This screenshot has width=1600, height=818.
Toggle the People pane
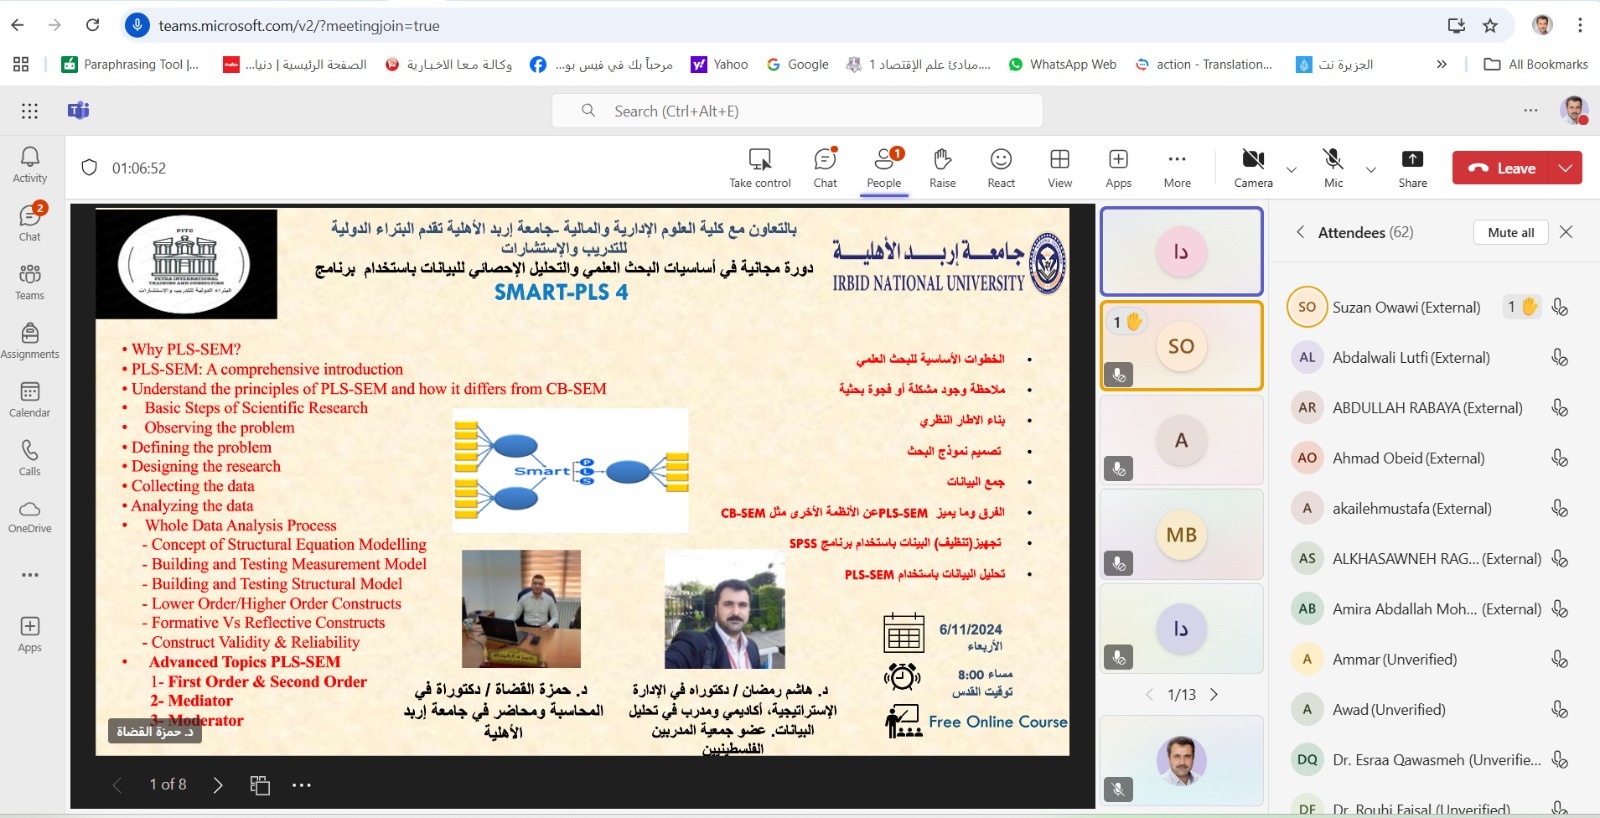pos(884,167)
